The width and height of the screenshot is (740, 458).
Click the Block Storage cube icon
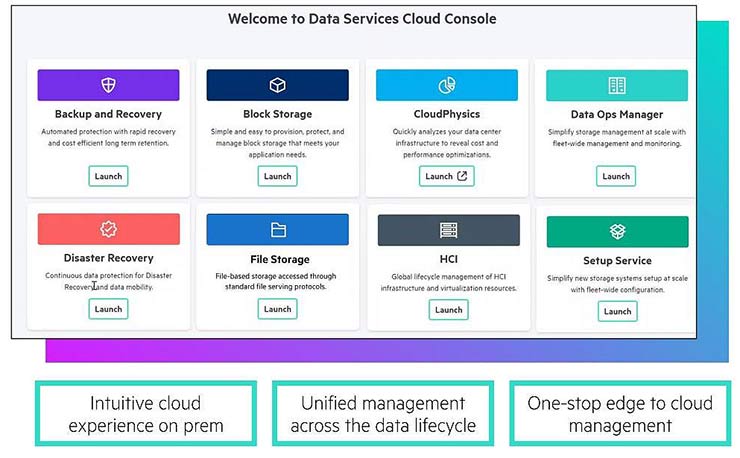click(278, 85)
